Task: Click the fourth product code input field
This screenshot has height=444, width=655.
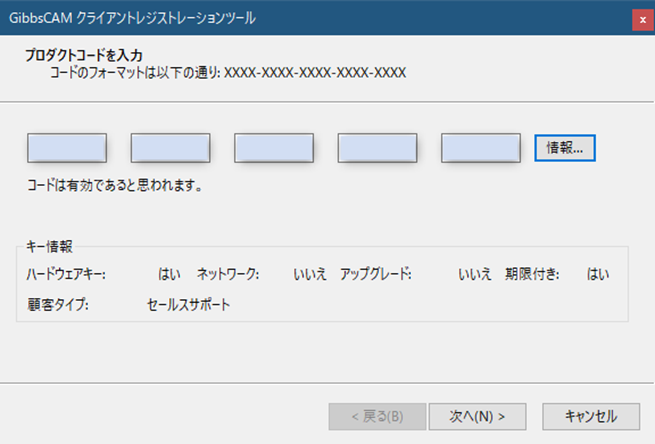Action: (x=377, y=147)
